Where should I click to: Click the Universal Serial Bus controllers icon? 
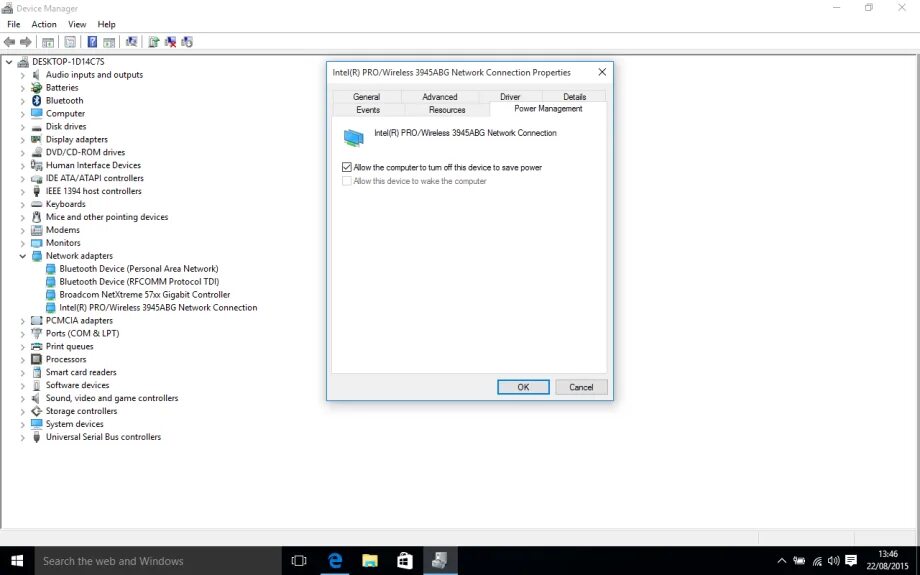(36, 437)
